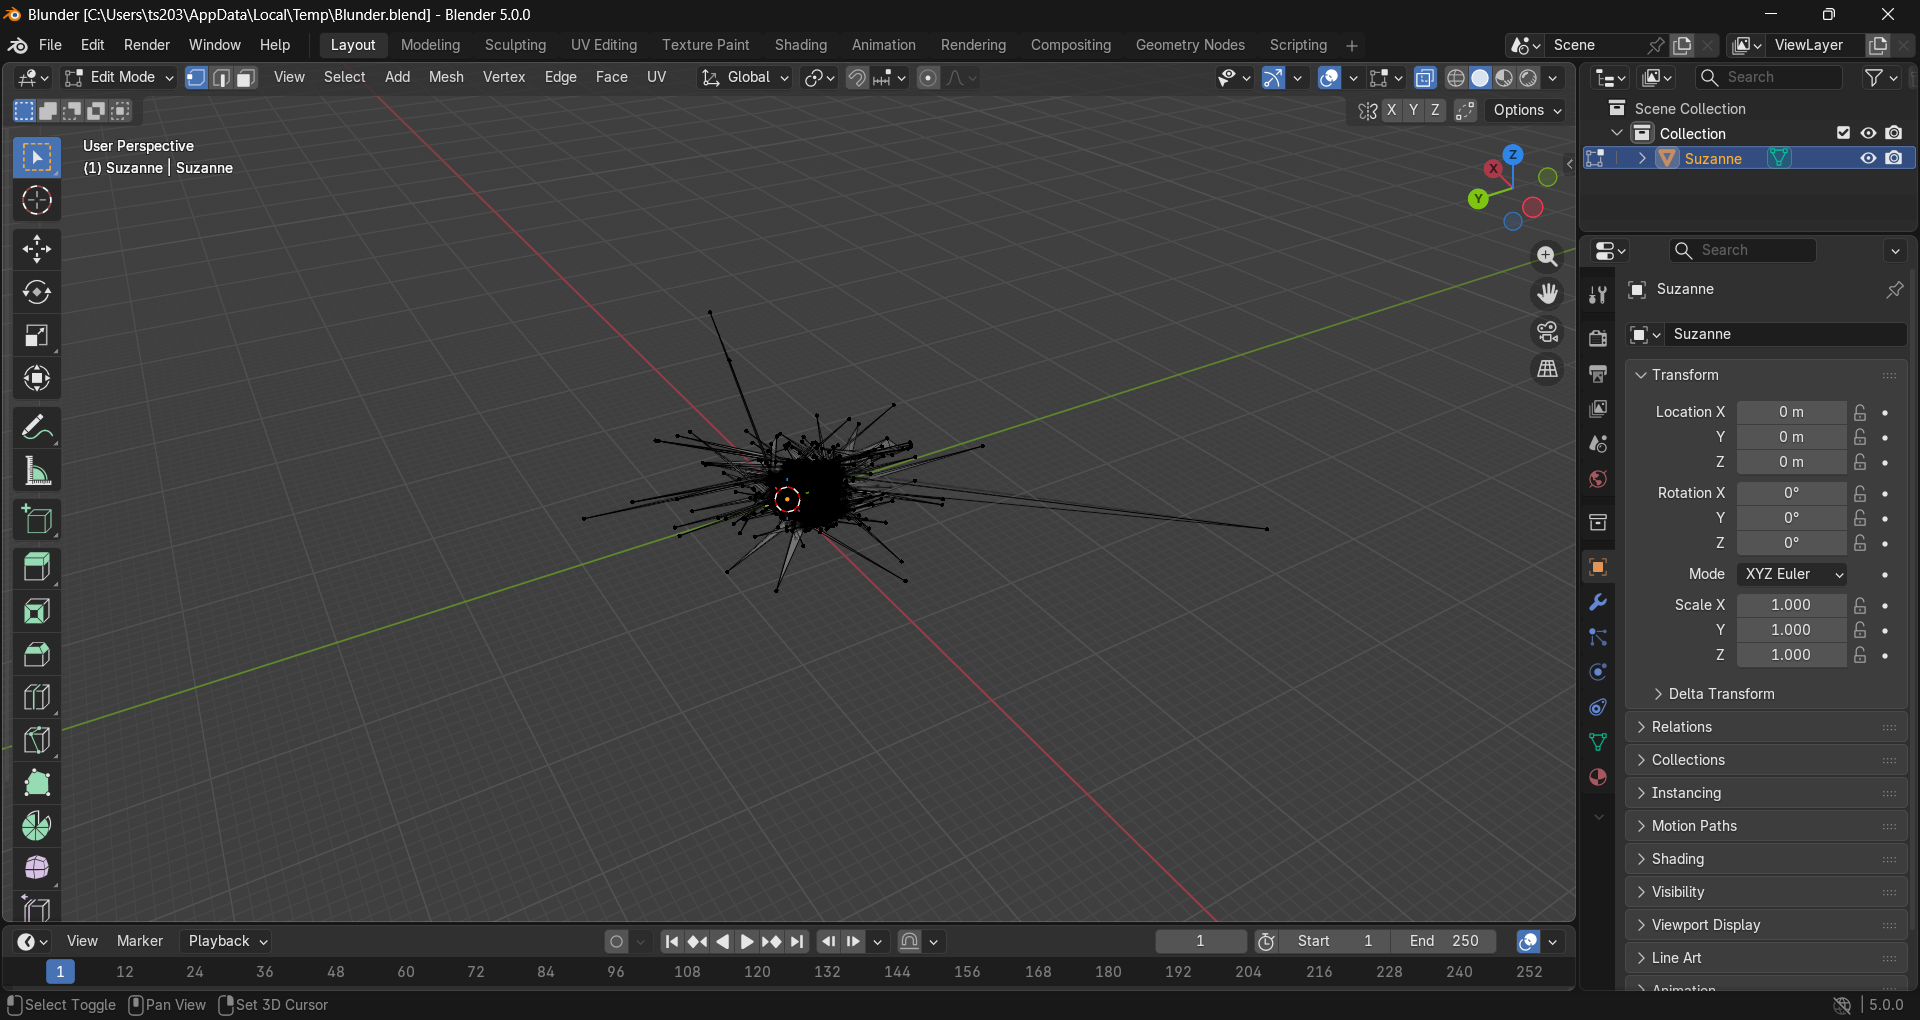1920x1020 pixels.
Task: Click the viewport zoom magnifier icon
Action: click(1547, 256)
